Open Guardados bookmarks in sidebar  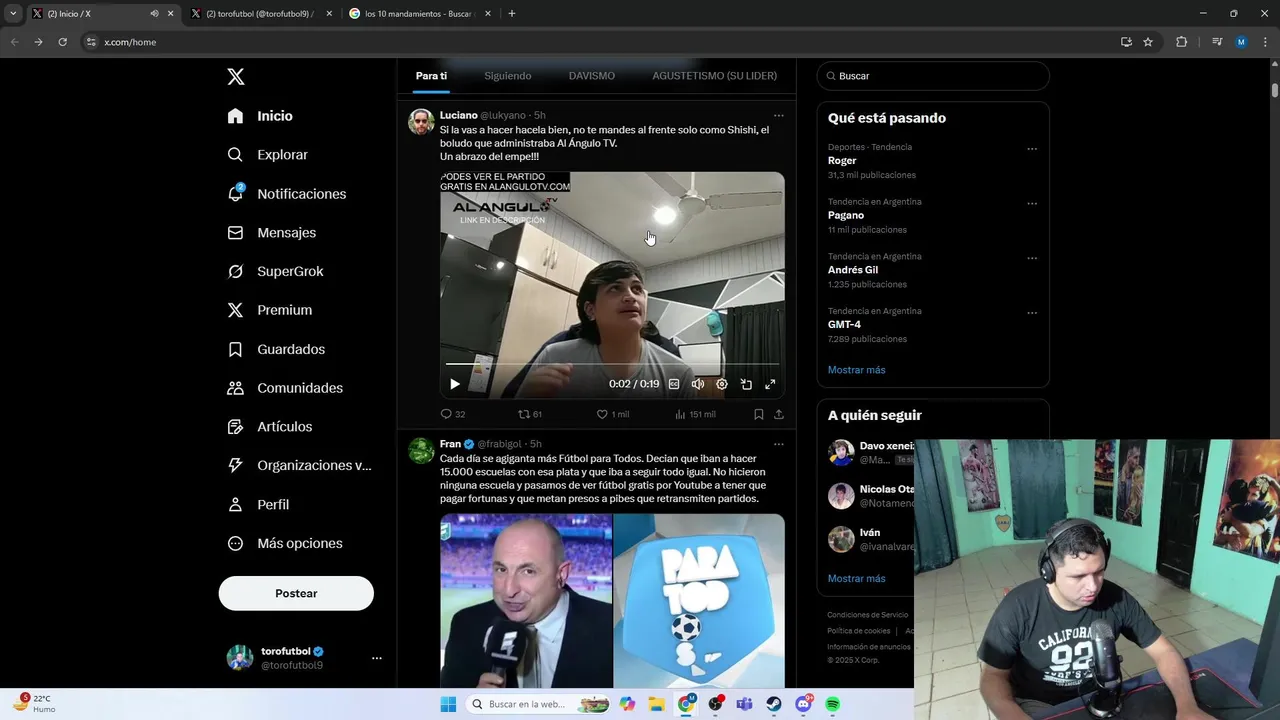276,349
